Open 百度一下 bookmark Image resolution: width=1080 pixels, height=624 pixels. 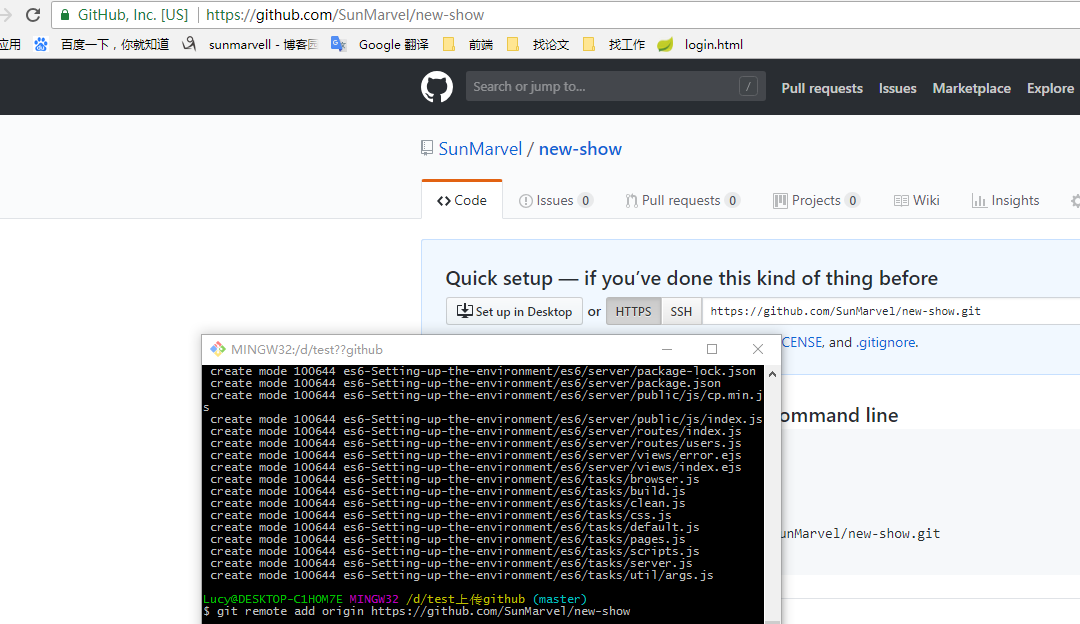click(x=114, y=45)
